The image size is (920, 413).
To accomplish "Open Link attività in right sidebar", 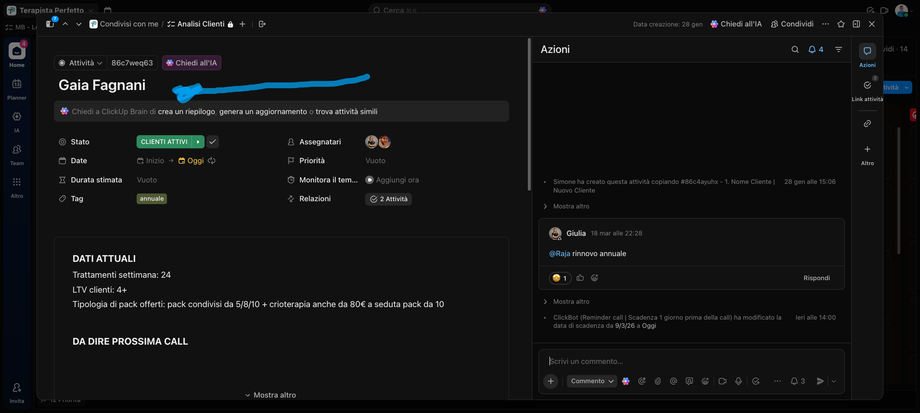I will coord(867,90).
